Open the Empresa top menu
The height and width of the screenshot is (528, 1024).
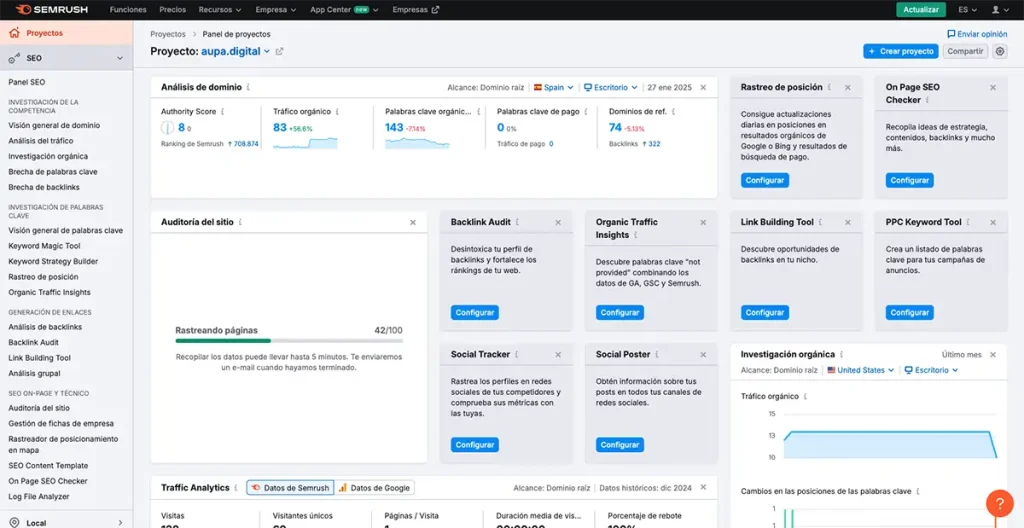[x=276, y=10]
